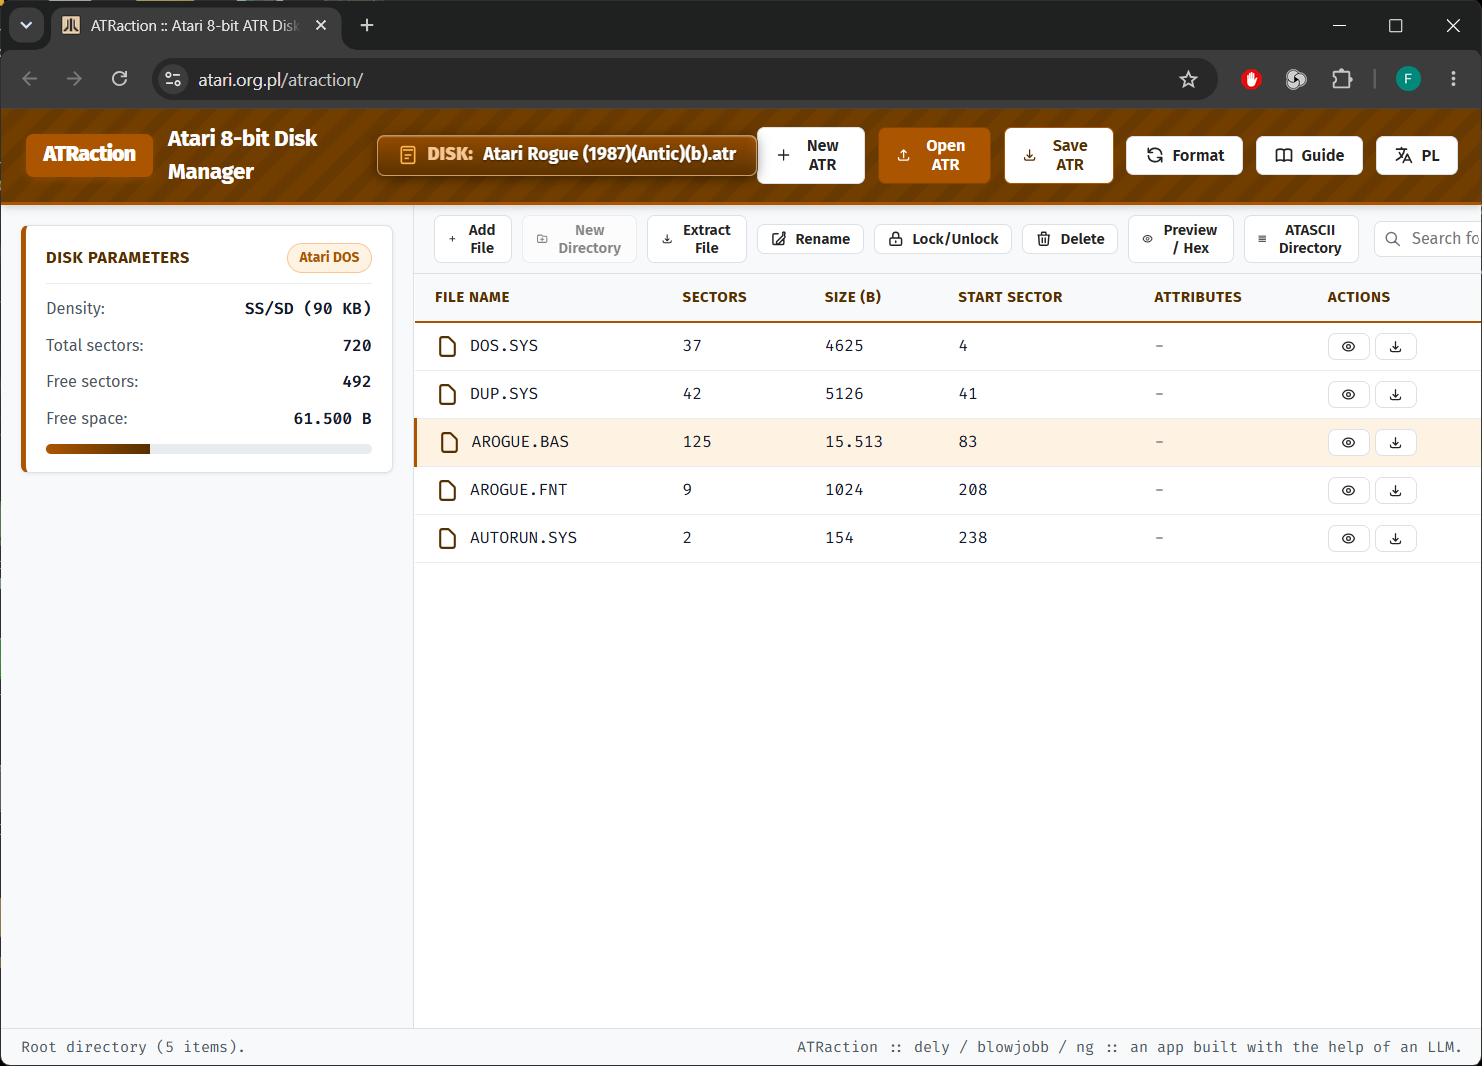This screenshot has height=1066, width=1482.
Task: Focus the Search files input field
Action: click(x=1428, y=239)
